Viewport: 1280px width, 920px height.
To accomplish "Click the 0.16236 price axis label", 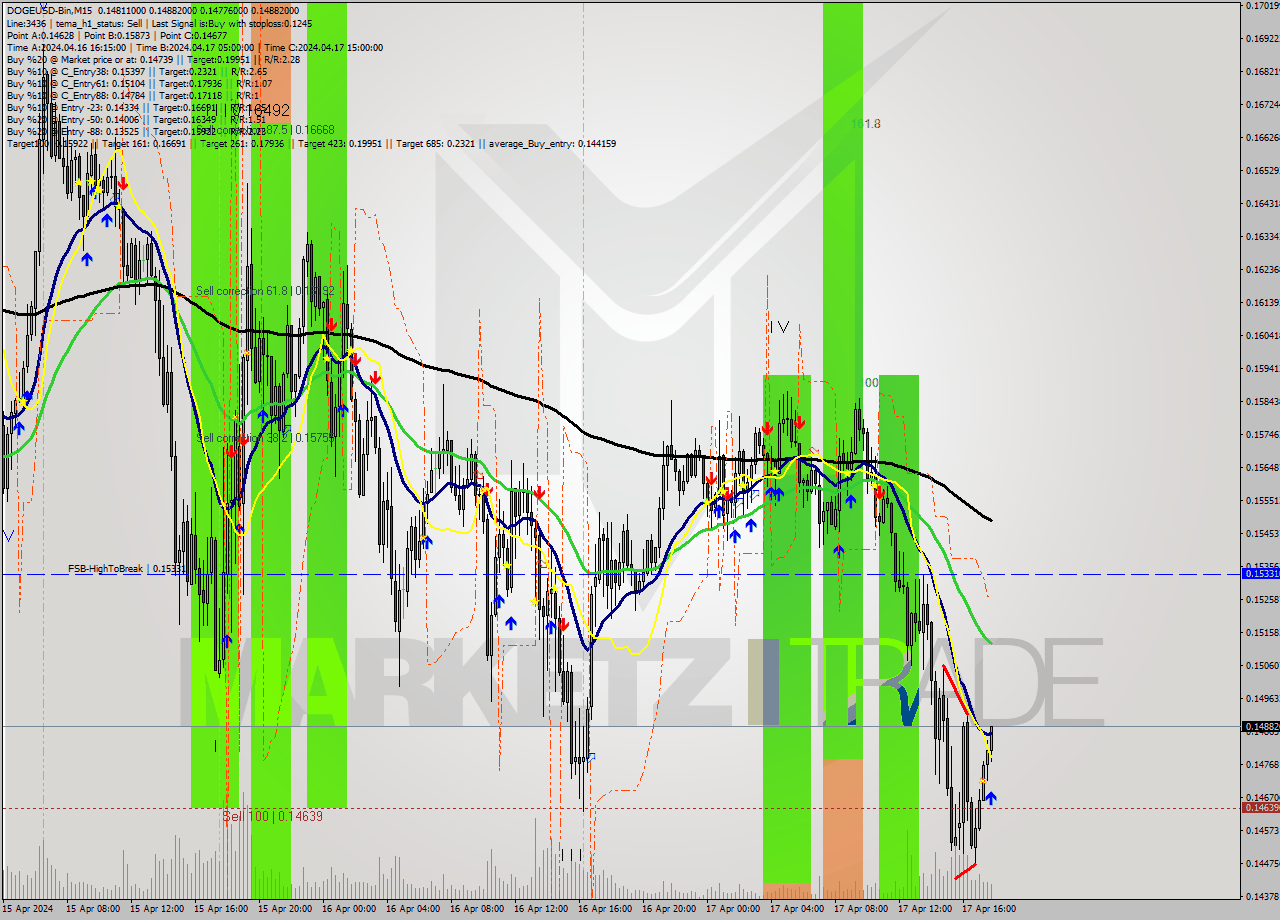I will click(x=1262, y=269).
